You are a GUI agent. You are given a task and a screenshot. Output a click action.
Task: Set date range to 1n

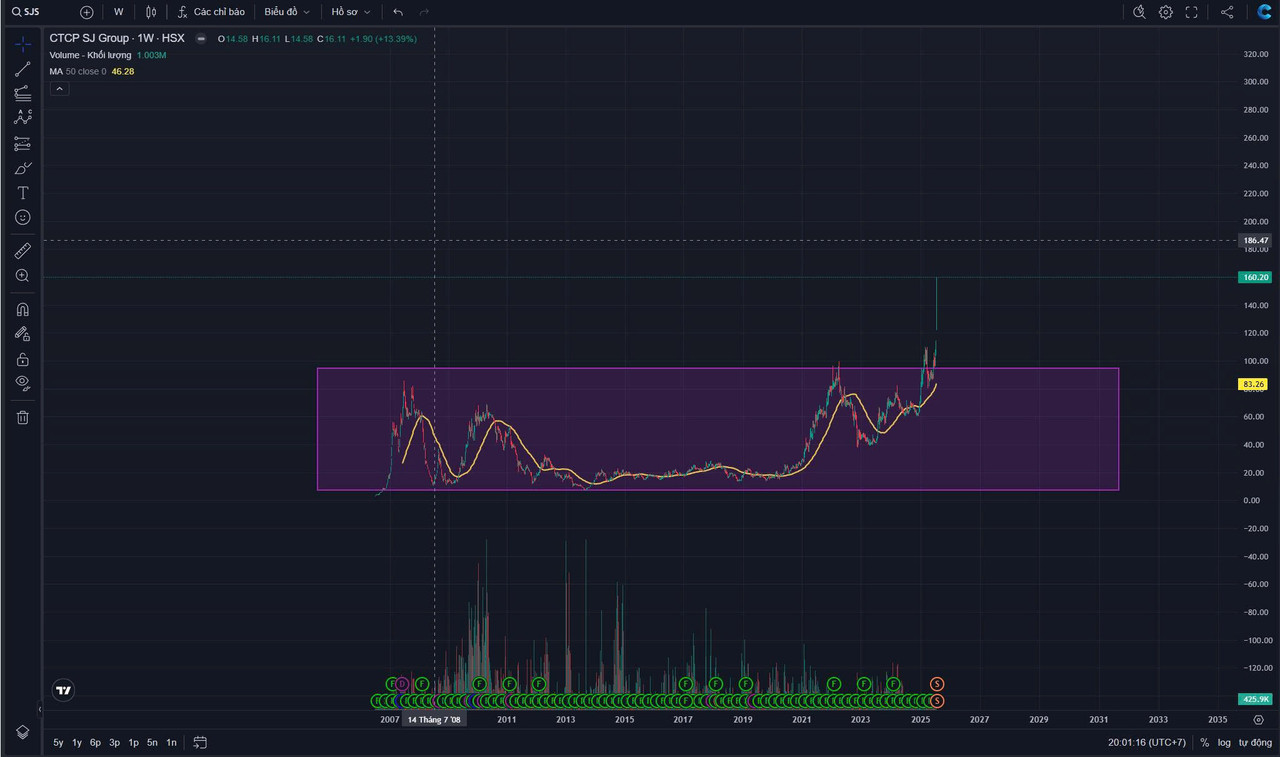(x=171, y=742)
